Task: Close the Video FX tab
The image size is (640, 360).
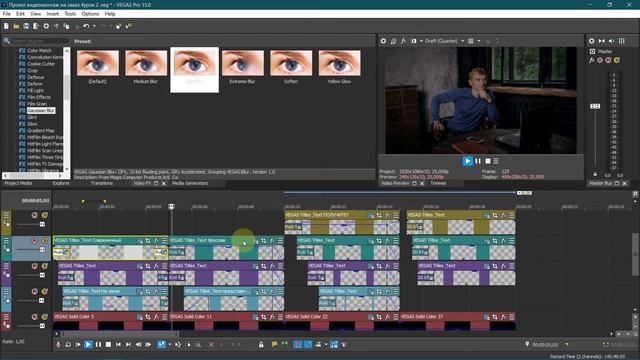Action: click(164, 184)
